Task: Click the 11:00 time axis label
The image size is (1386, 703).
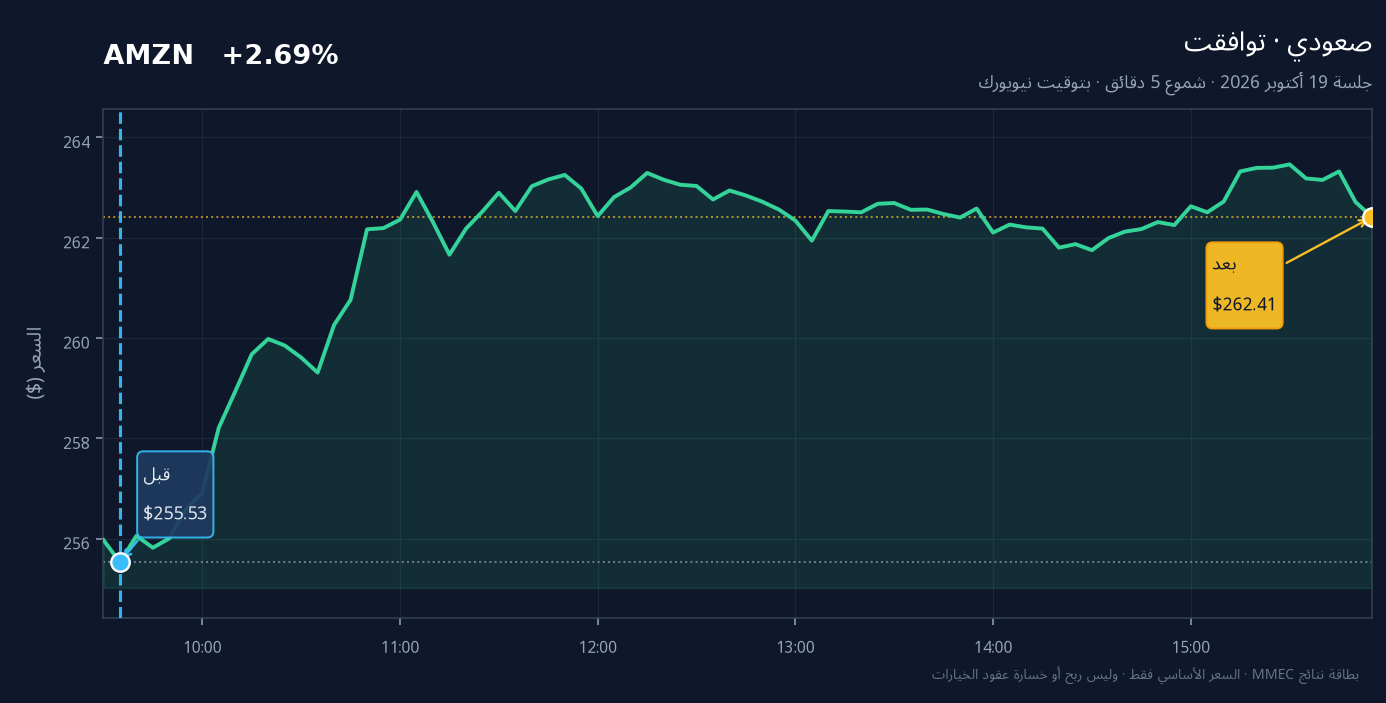Action: point(400,647)
